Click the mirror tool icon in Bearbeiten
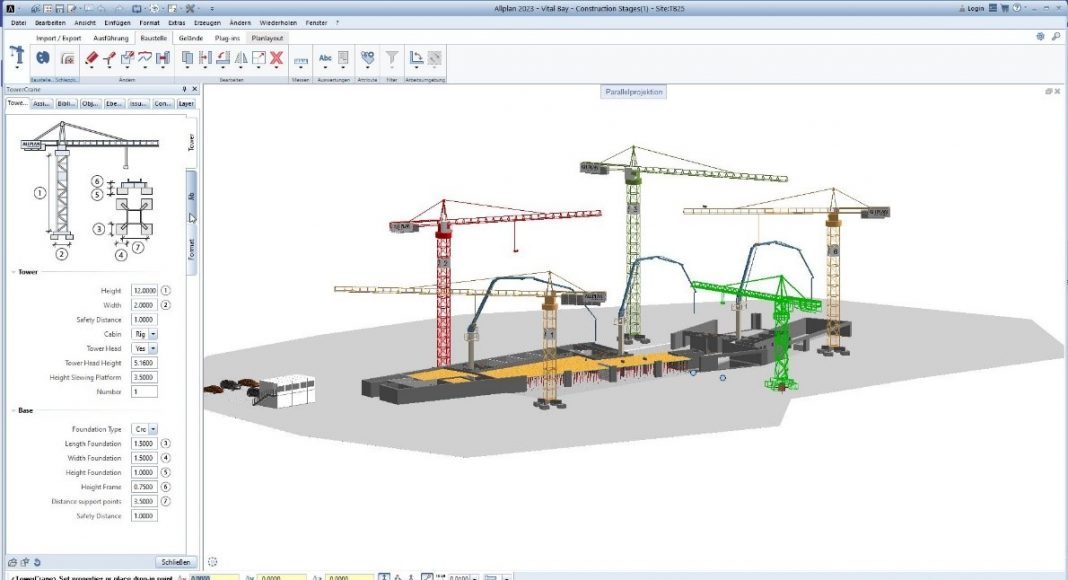The width and height of the screenshot is (1068, 580). [x=240, y=58]
